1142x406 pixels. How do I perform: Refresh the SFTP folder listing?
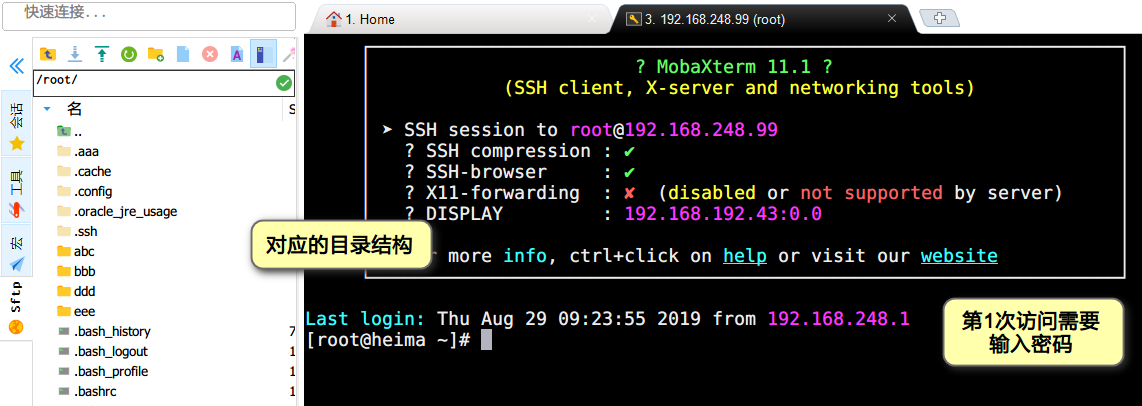(x=129, y=53)
